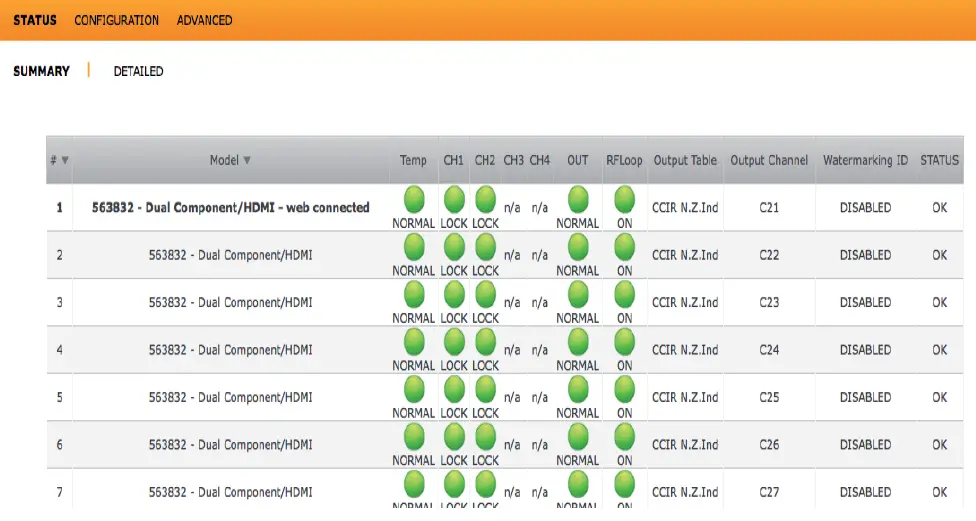This screenshot has width=976, height=521.
Task: Click the Temp green indicator in row 6
Action: pyautogui.click(x=414, y=437)
